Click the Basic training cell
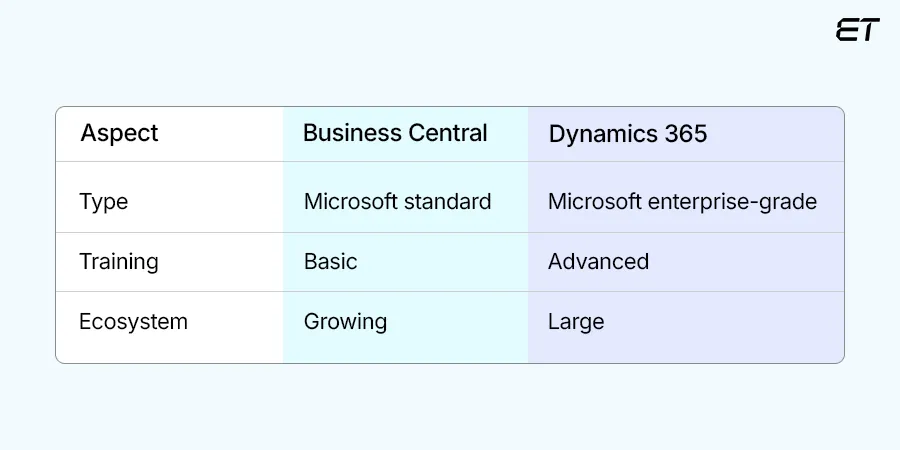This screenshot has height=450, width=900. pyautogui.click(x=330, y=261)
